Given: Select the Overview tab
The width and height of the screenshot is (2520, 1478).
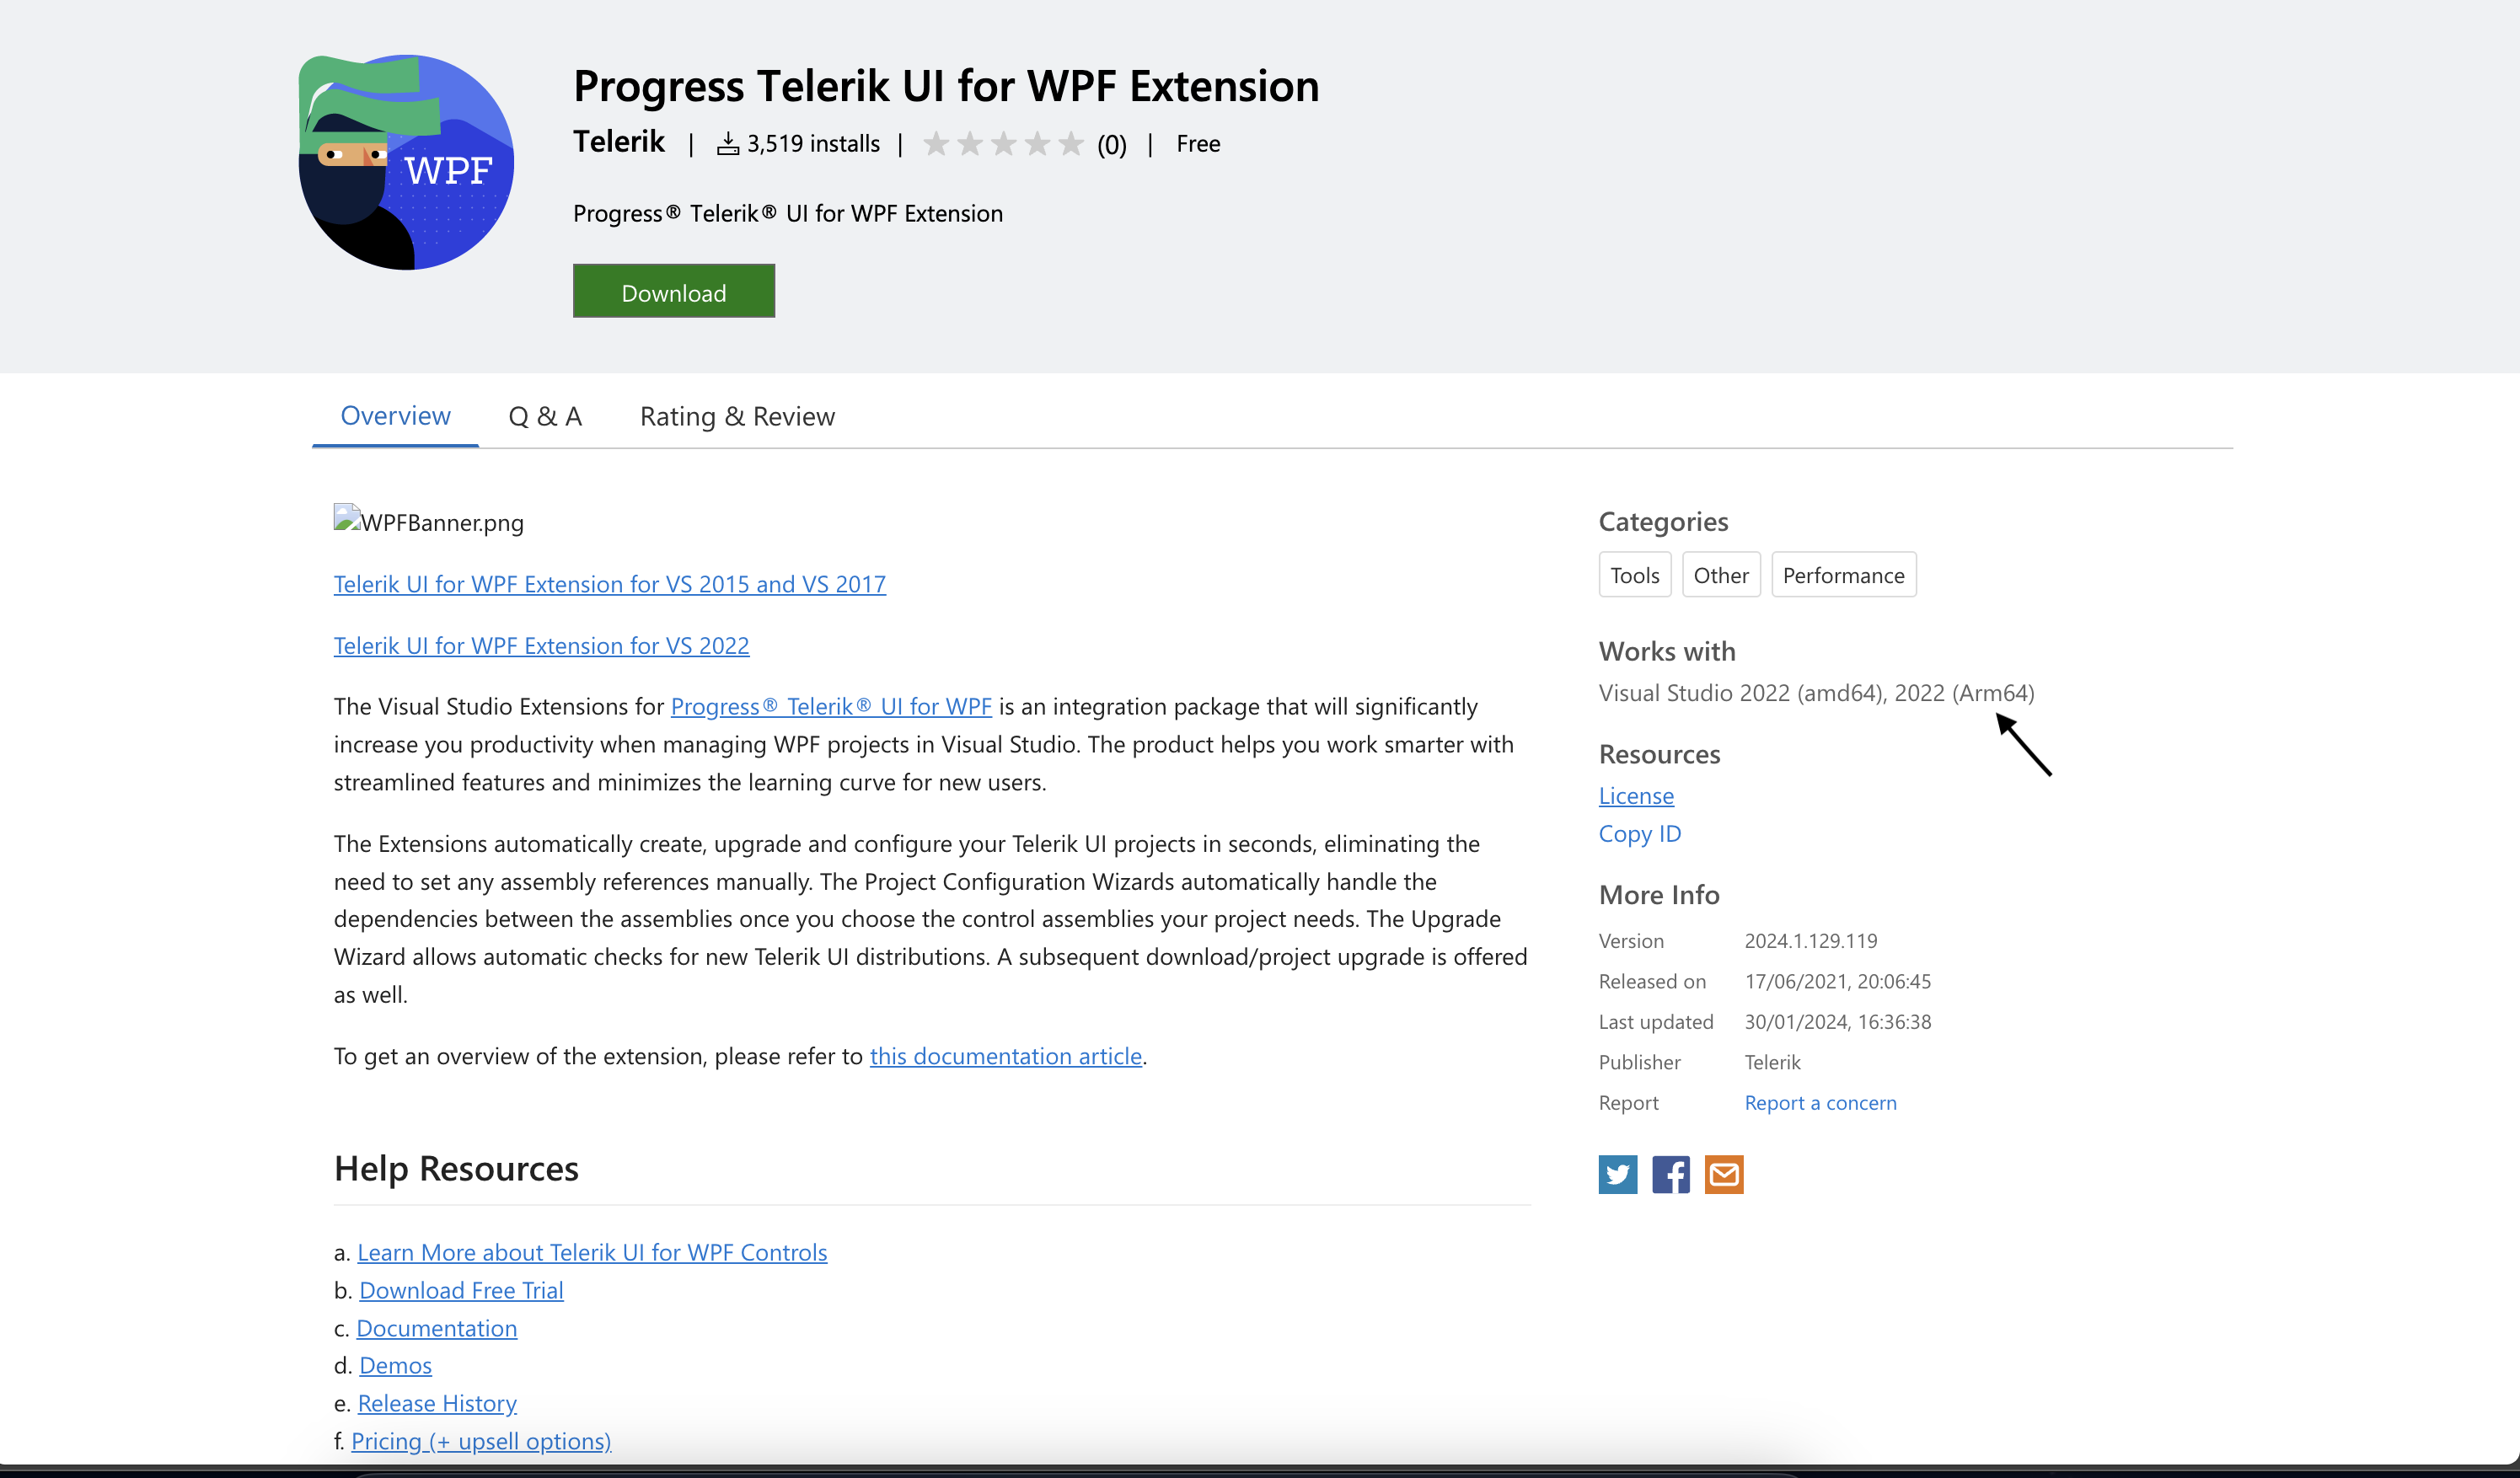Looking at the screenshot, I should (395, 416).
